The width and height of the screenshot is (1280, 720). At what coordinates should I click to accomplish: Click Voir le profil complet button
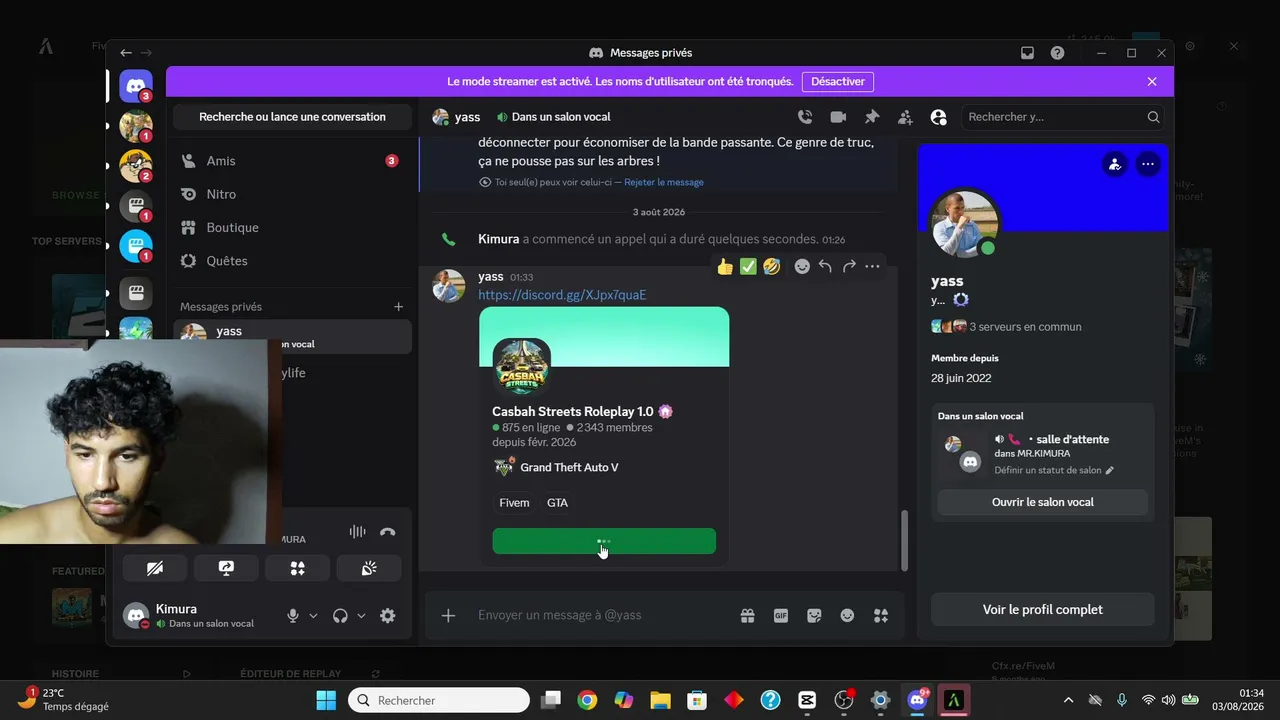1043,609
